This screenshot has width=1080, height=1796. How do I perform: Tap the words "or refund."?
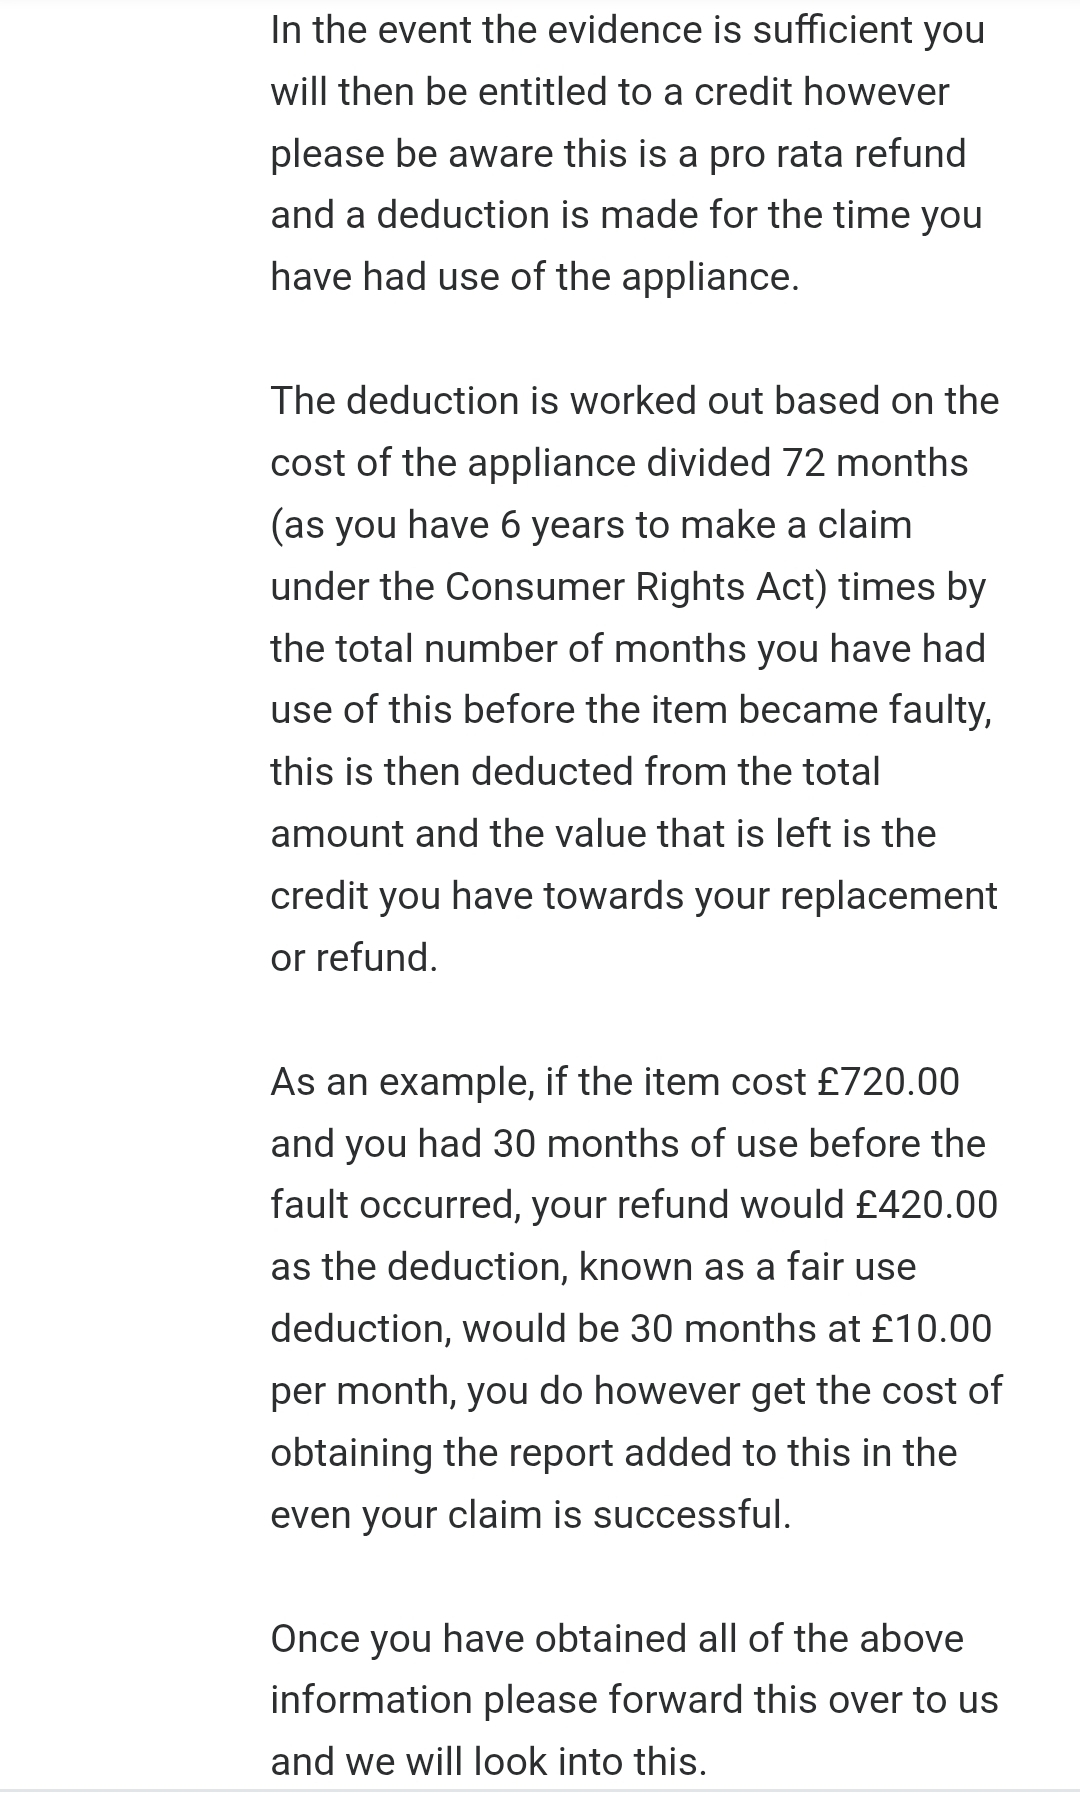(x=354, y=958)
